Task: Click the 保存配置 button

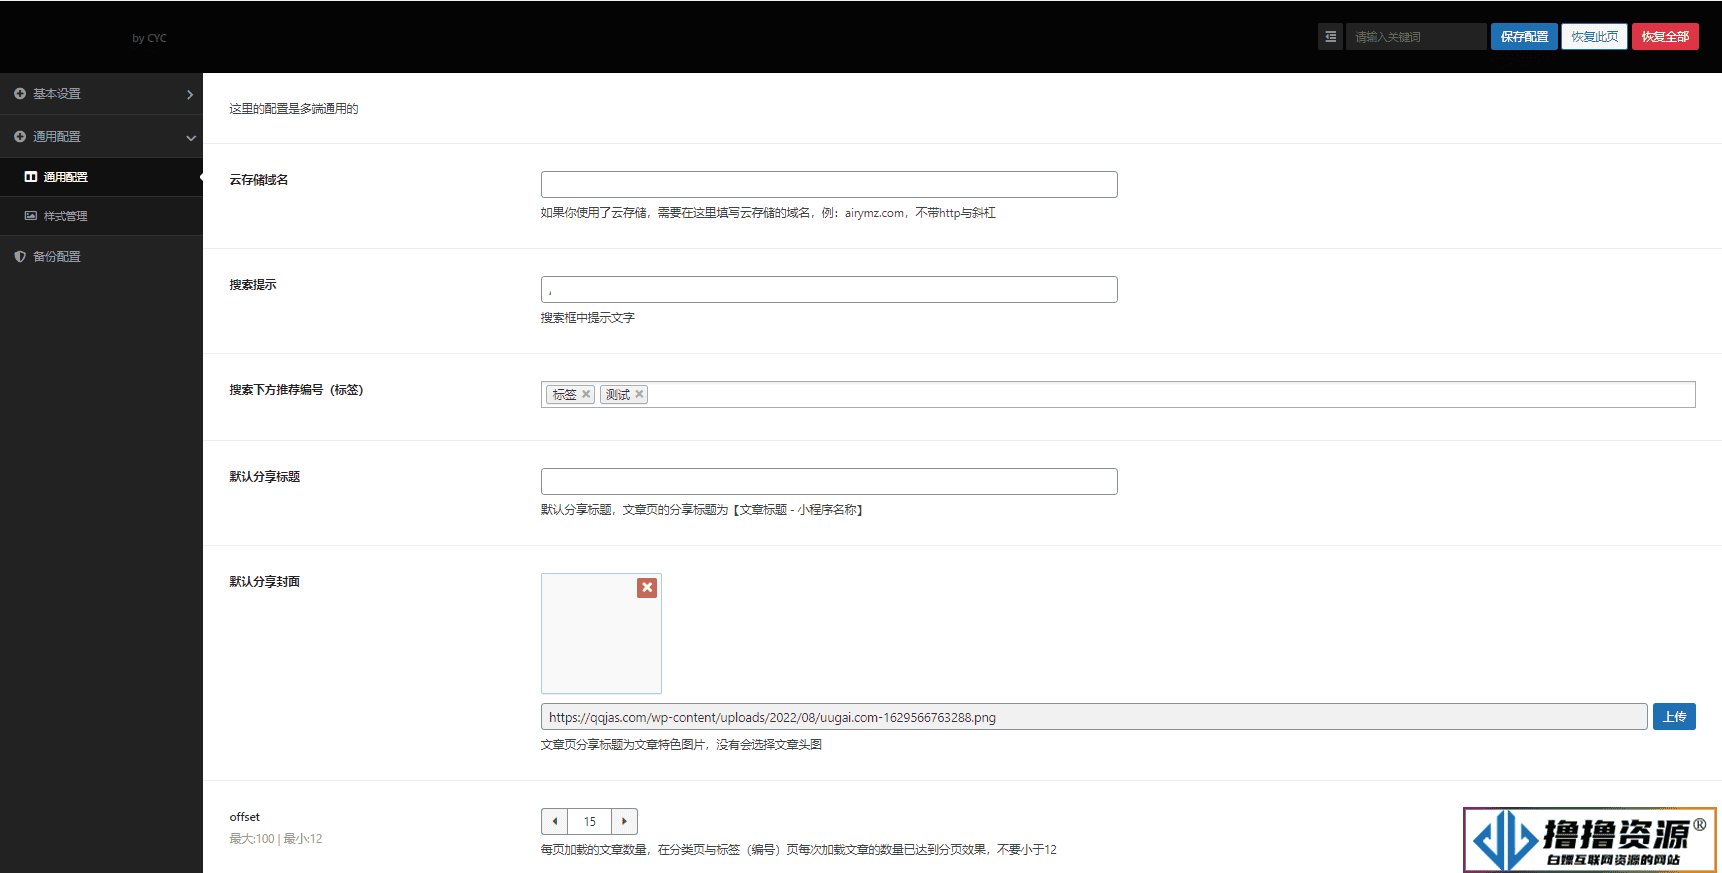Action: coord(1524,37)
